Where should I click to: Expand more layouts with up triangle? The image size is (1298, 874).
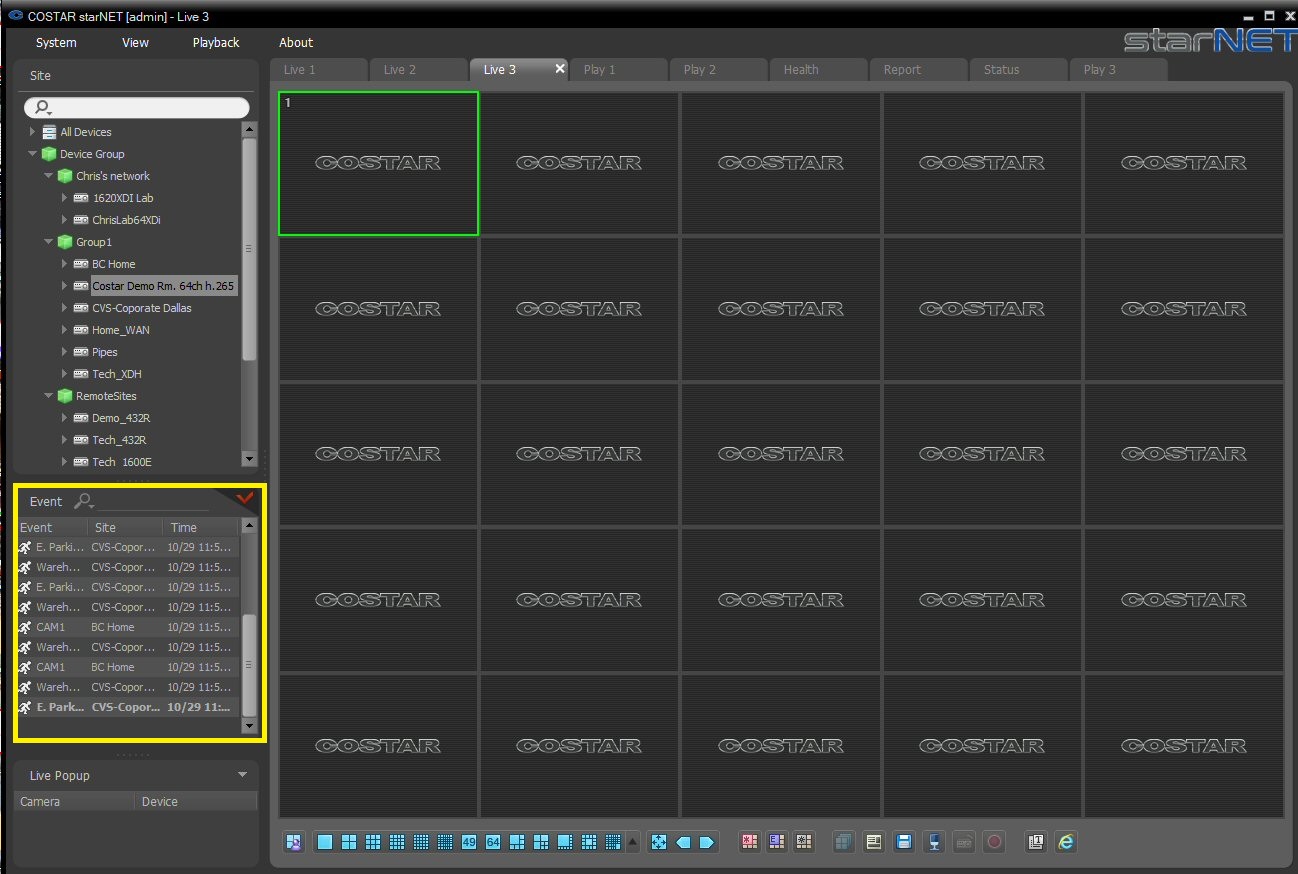632,843
